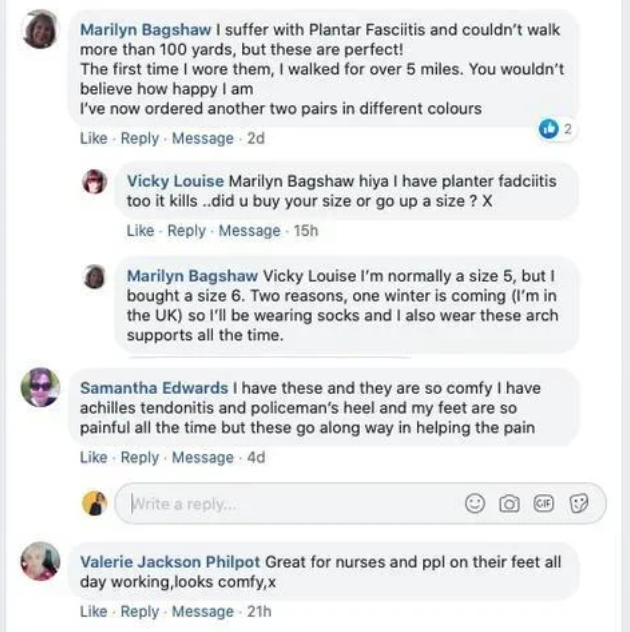Reply to Marilyn Bagshaw's top comment

[x=139, y=139]
